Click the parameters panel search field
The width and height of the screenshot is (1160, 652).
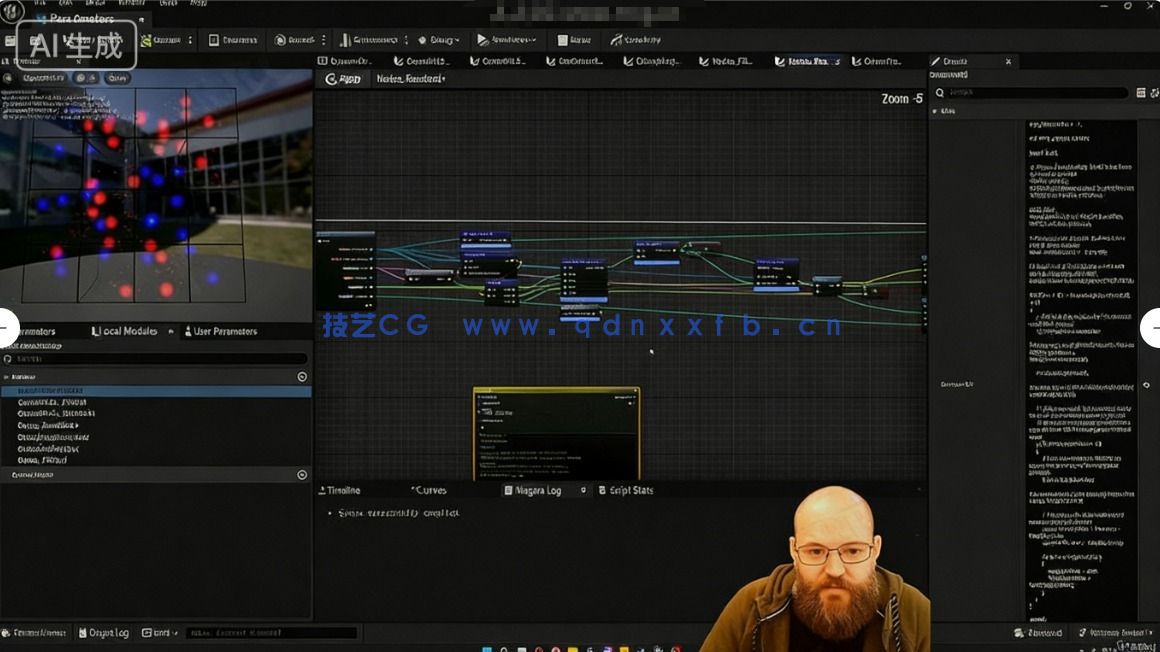point(155,358)
